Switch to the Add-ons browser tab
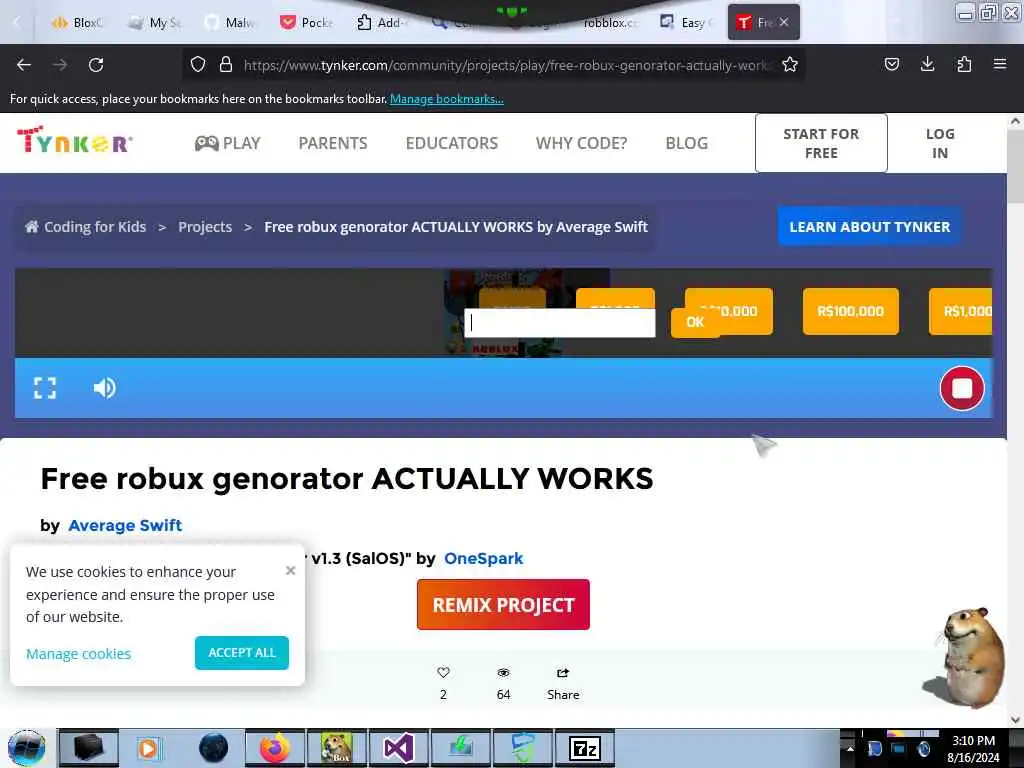The image size is (1024, 768). (x=383, y=23)
